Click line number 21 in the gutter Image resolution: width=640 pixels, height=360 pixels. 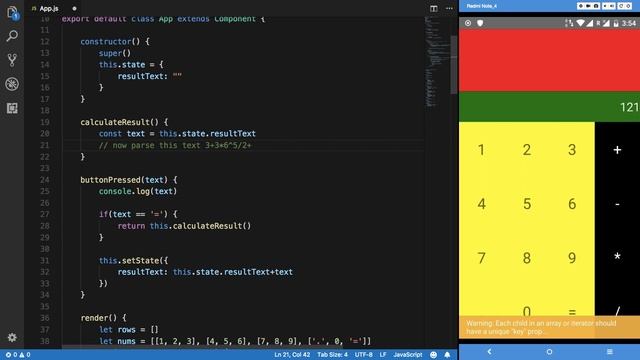45,145
